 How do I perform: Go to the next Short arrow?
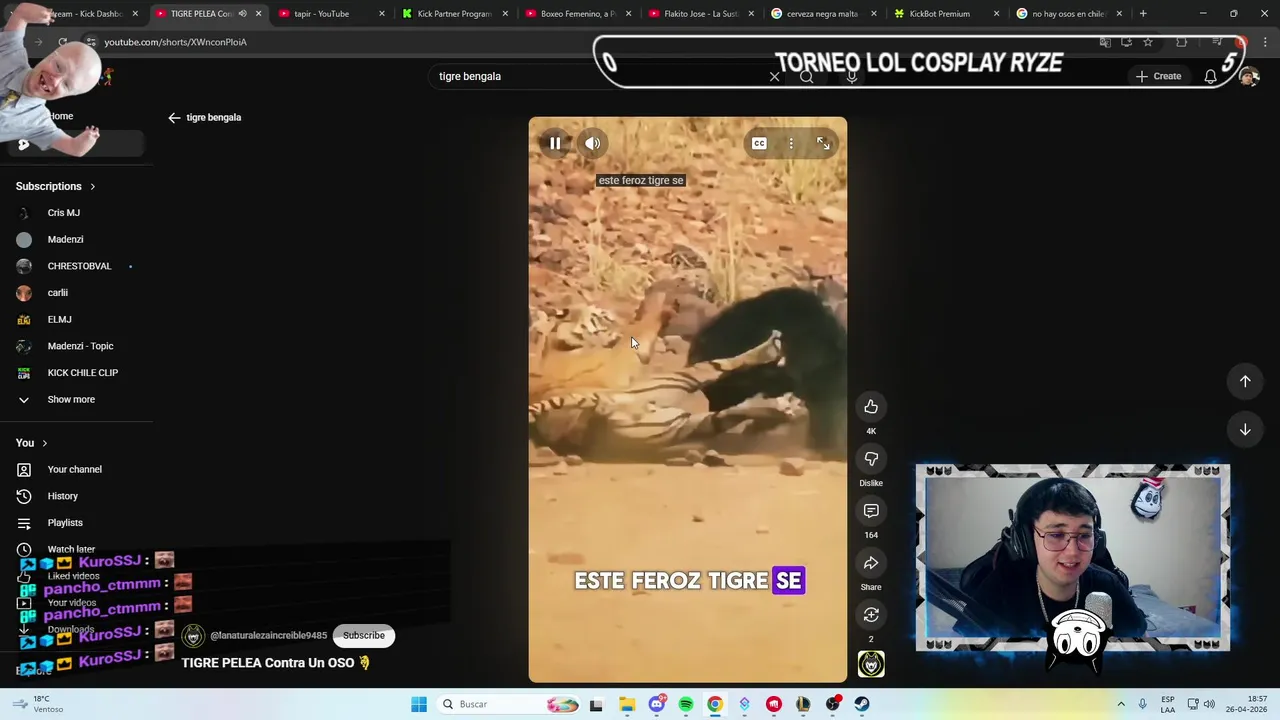[x=1245, y=429]
